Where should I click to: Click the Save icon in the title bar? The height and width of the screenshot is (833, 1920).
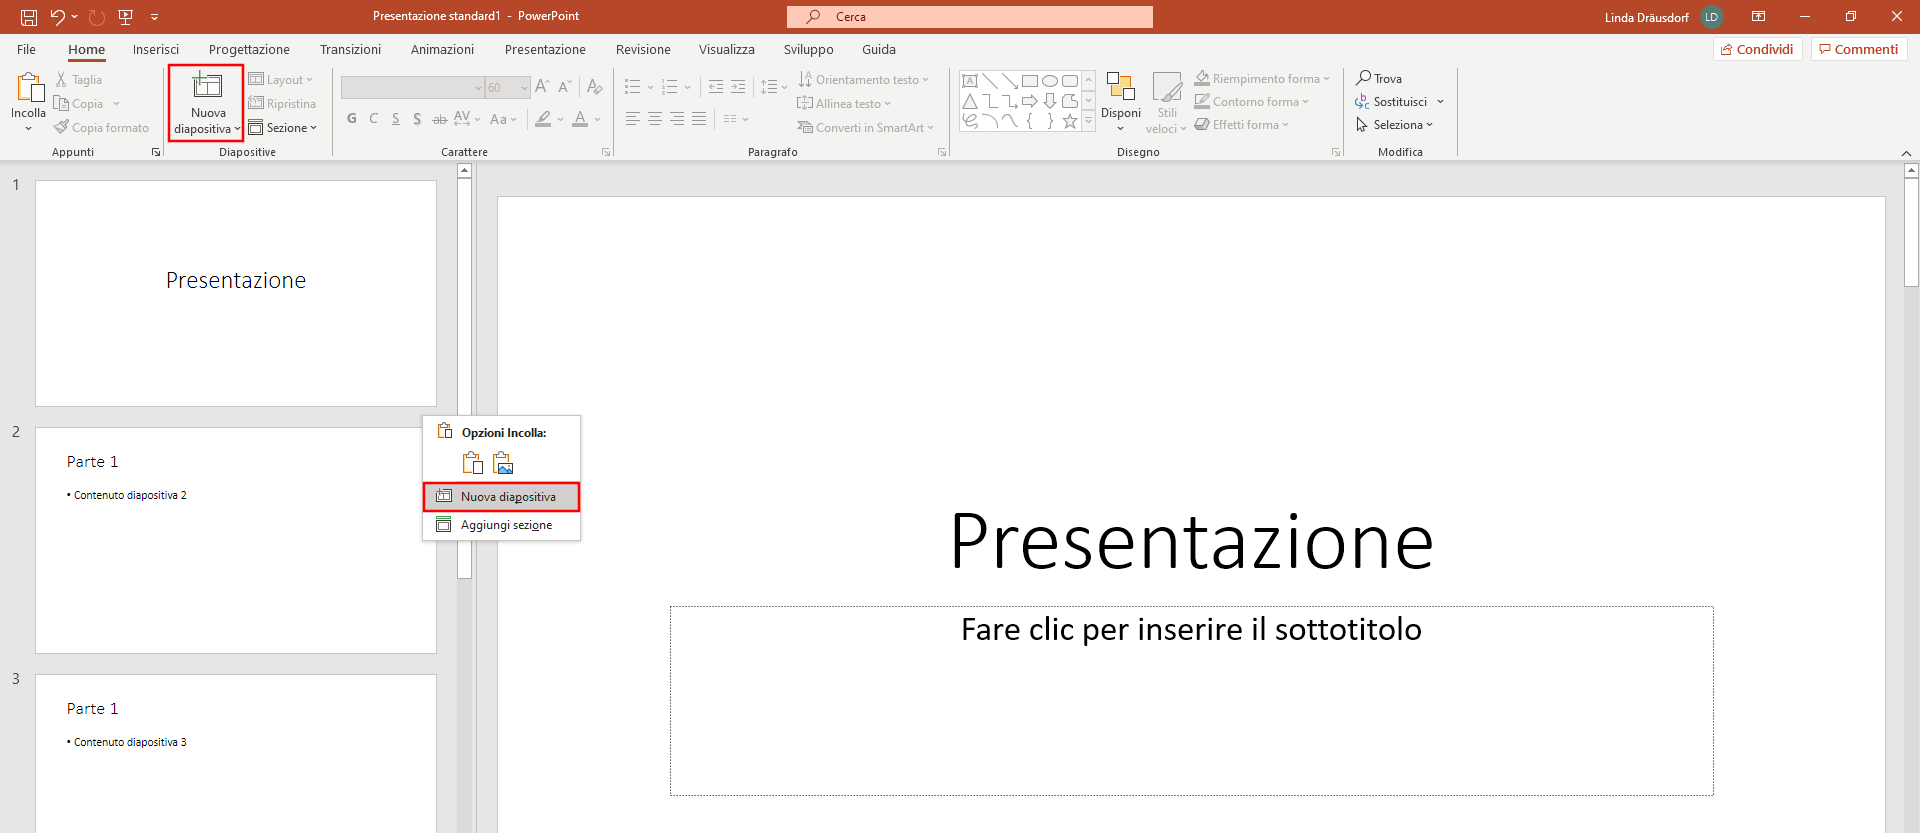pyautogui.click(x=29, y=17)
